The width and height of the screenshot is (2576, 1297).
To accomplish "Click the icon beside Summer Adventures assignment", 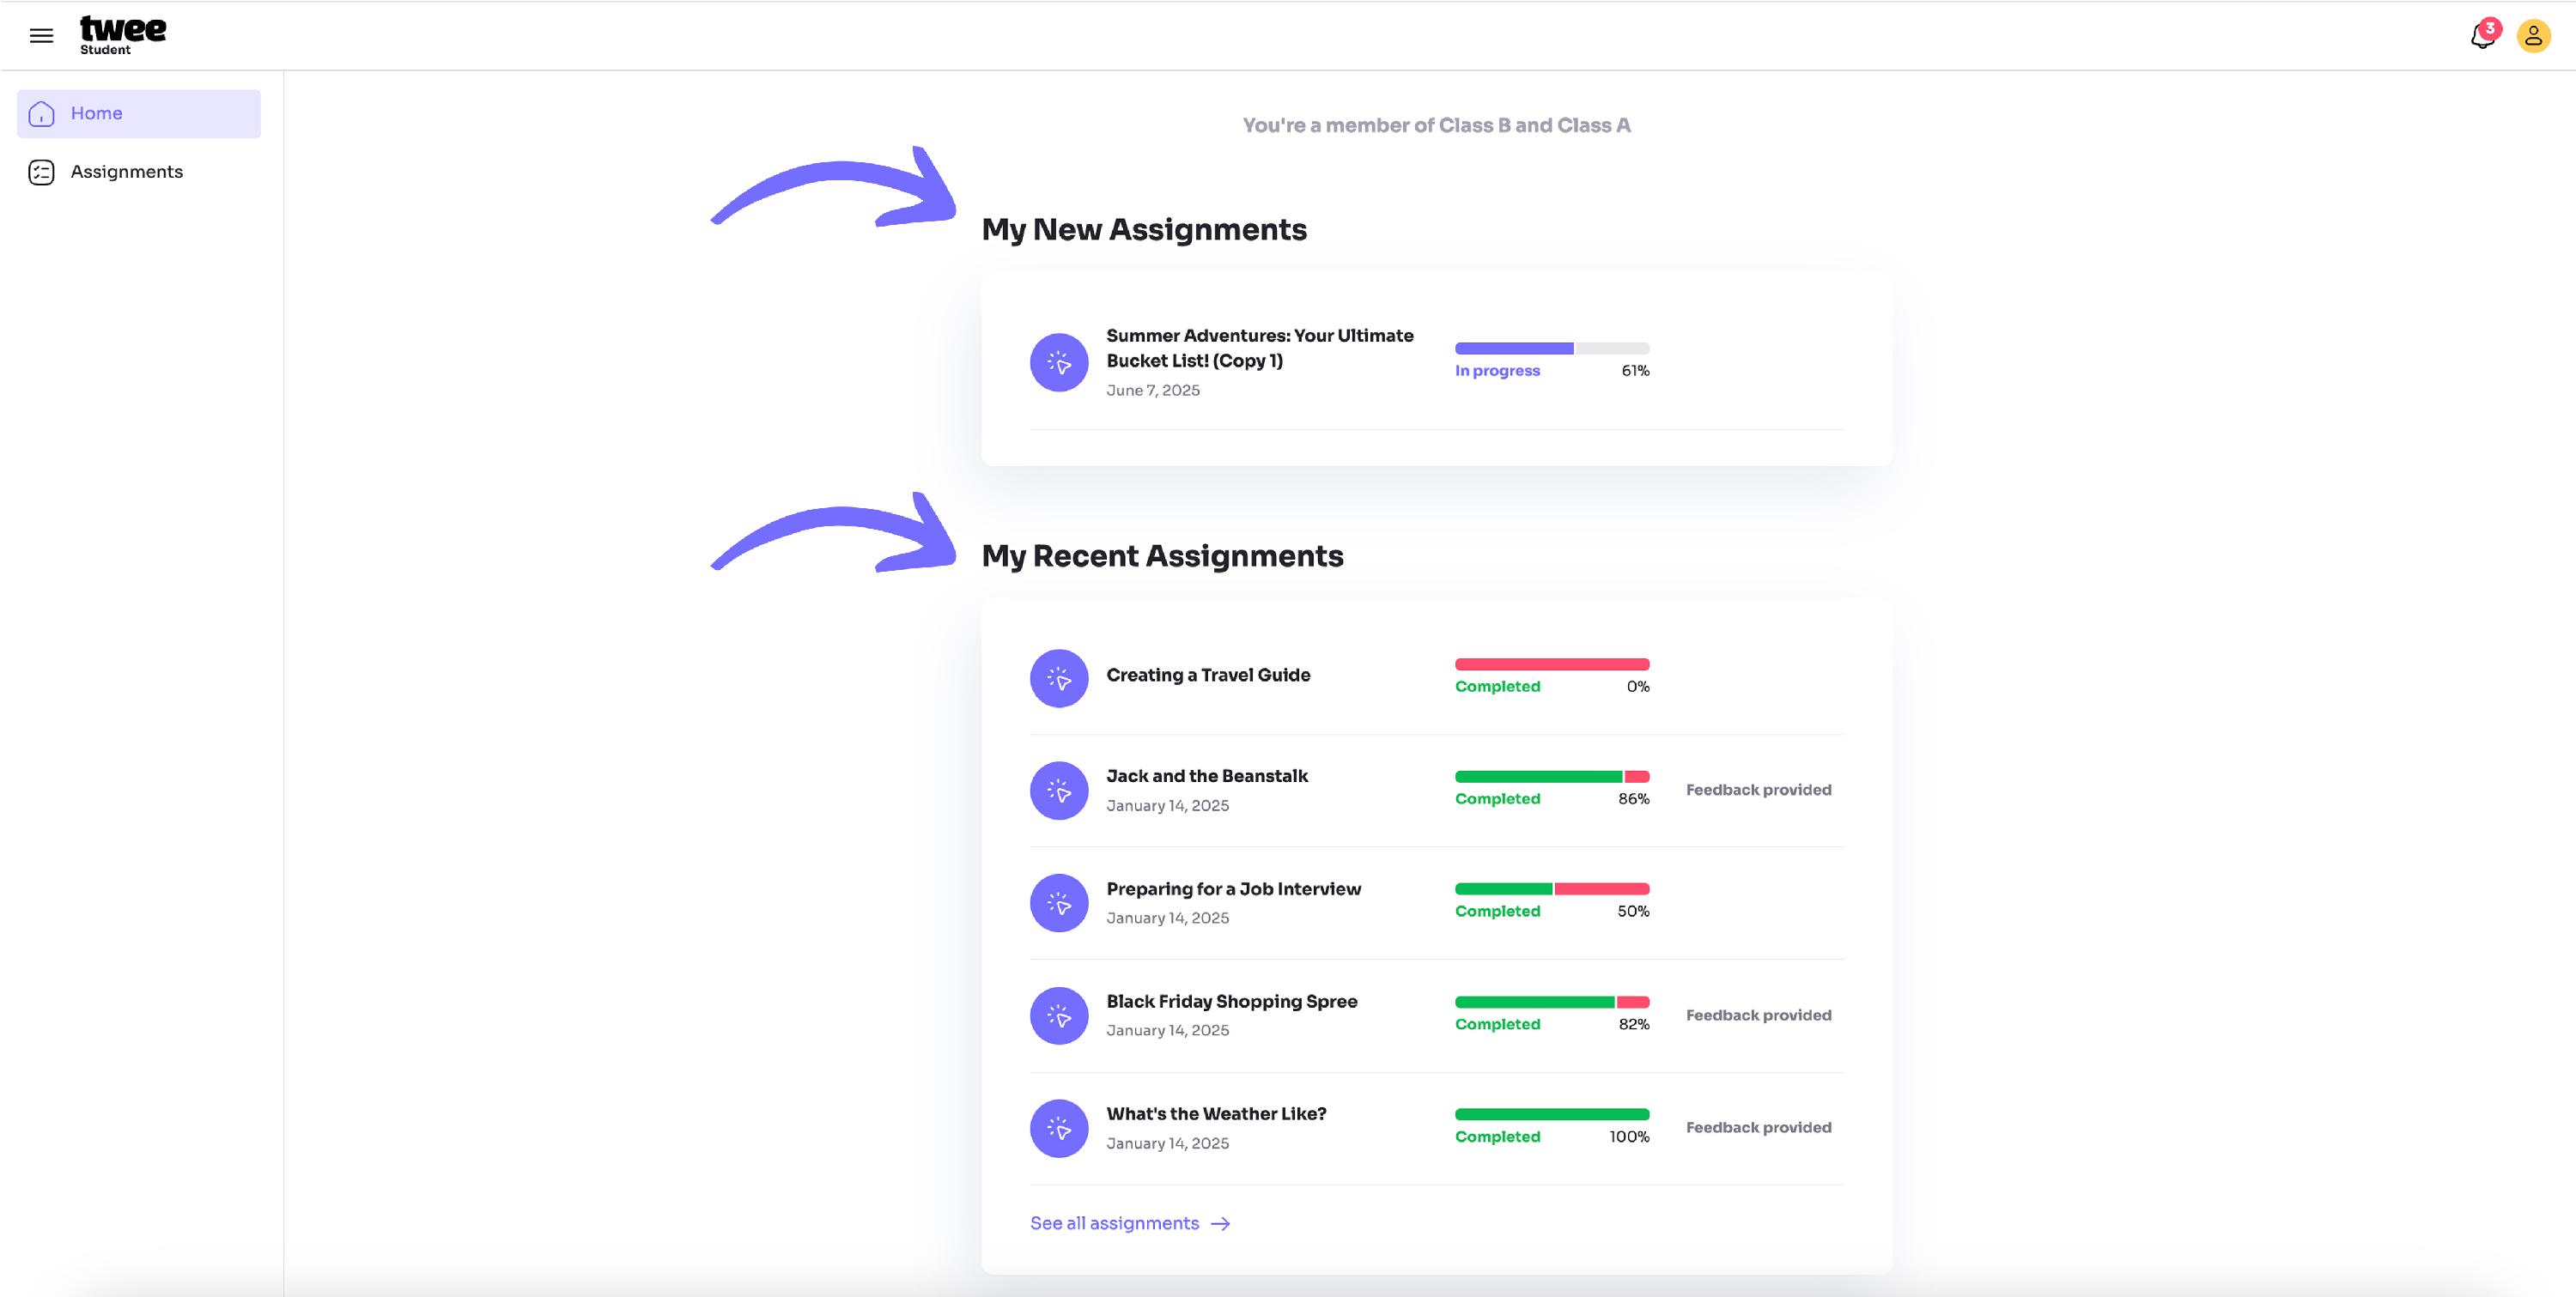I will [x=1059, y=362].
